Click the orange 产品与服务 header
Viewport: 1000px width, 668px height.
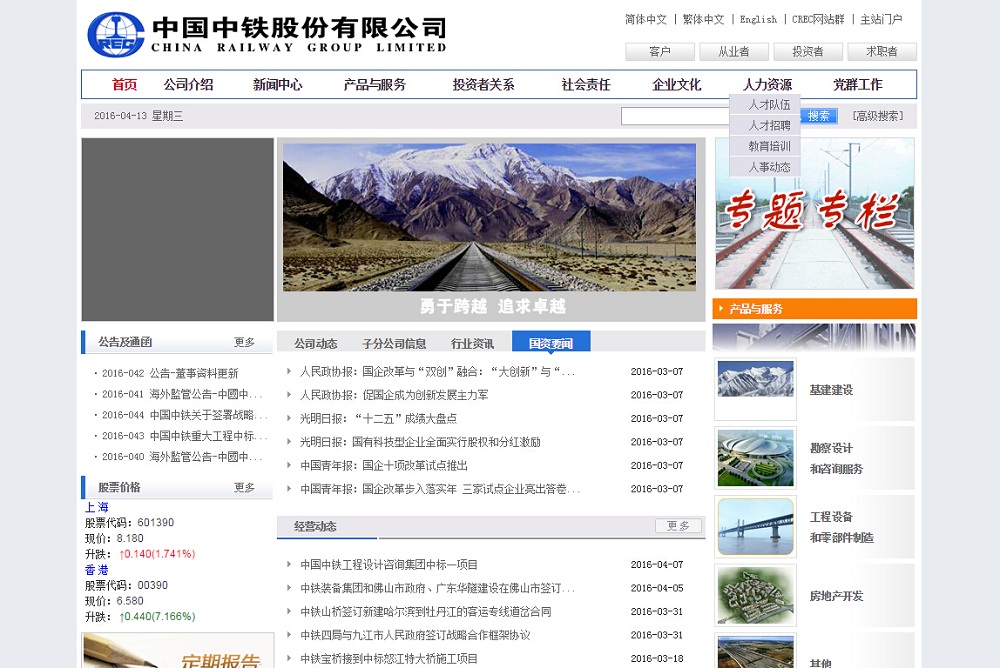pyautogui.click(x=814, y=309)
